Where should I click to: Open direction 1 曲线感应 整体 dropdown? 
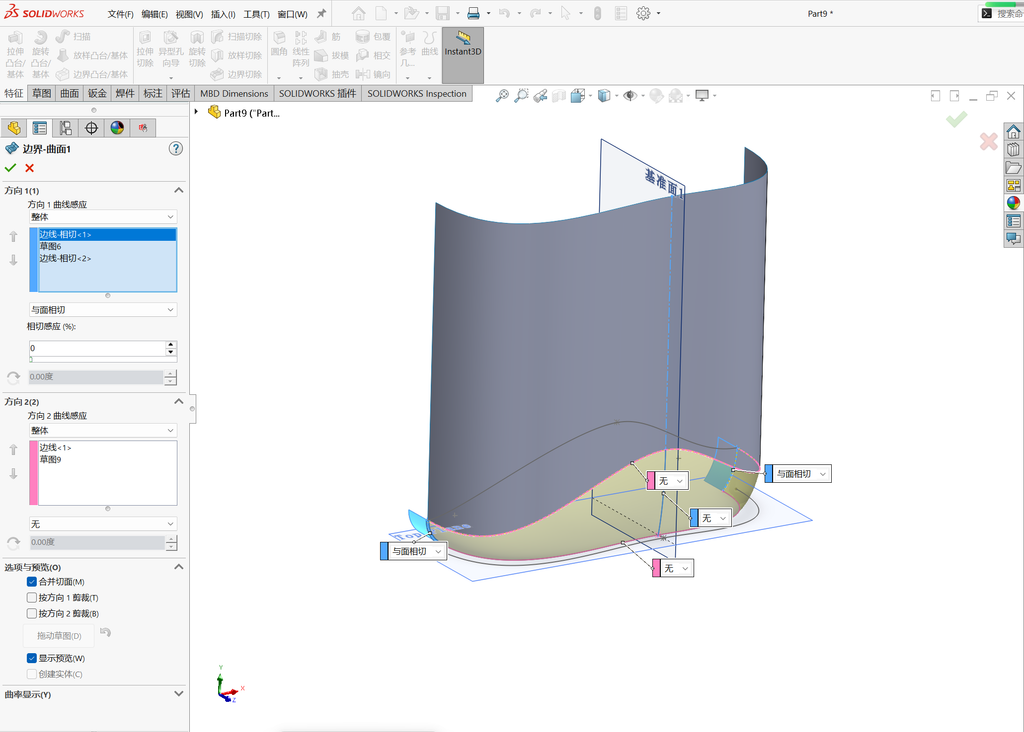[103, 217]
